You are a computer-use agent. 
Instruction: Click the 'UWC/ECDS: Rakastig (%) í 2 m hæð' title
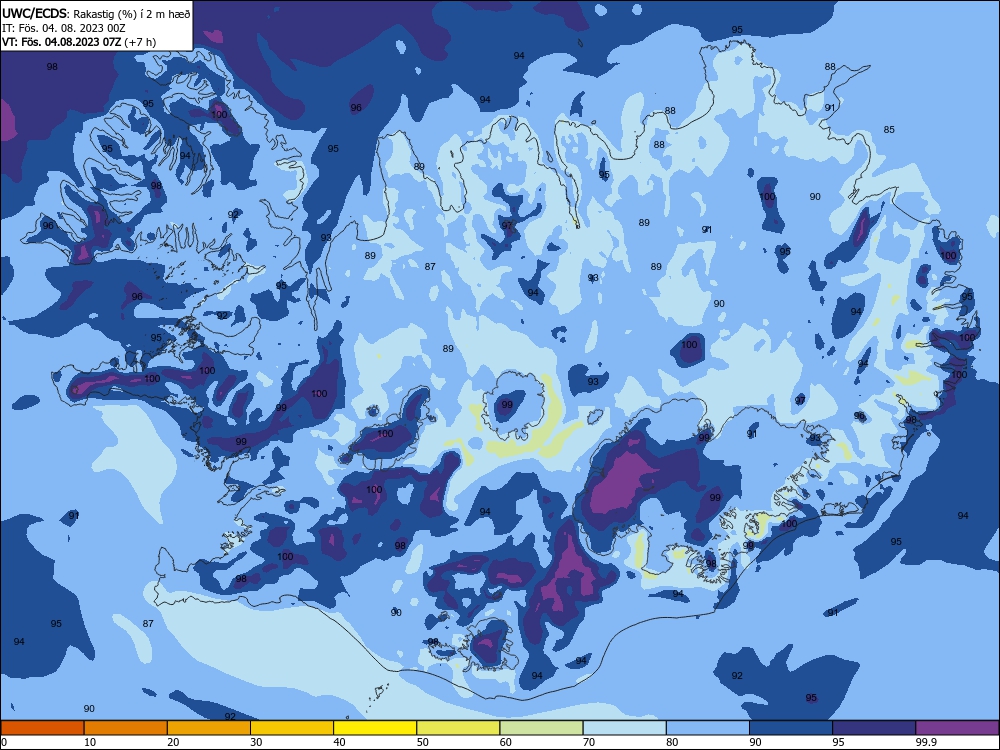[x=96, y=14]
